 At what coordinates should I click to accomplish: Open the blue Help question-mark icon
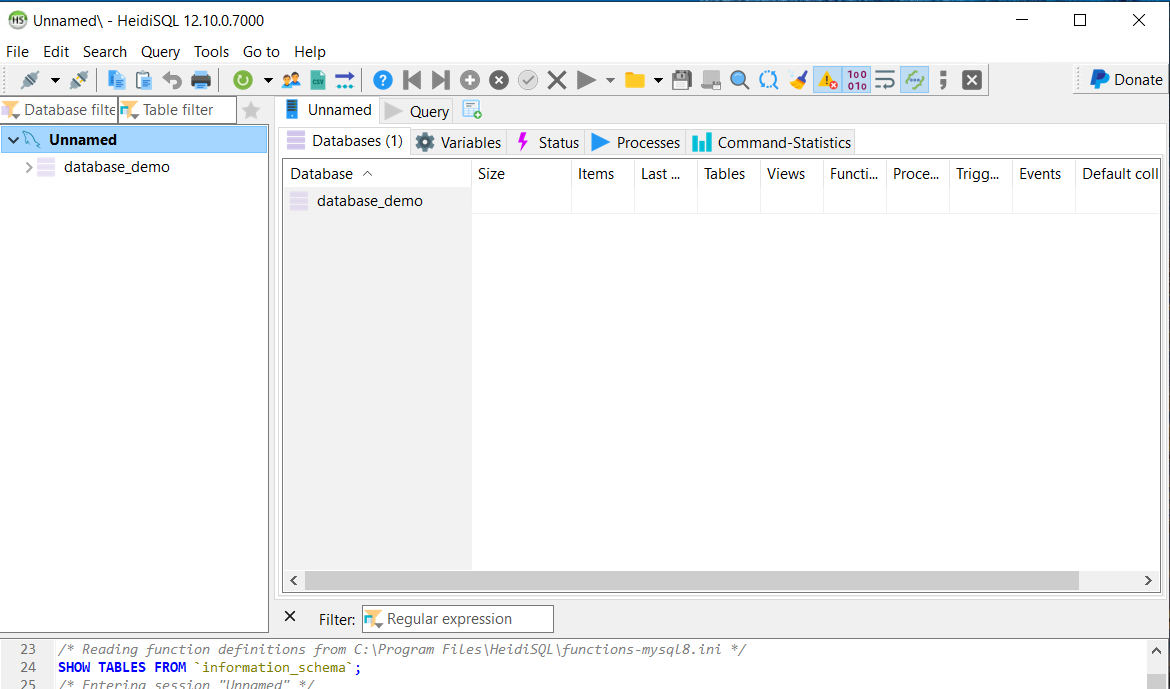[x=382, y=80]
